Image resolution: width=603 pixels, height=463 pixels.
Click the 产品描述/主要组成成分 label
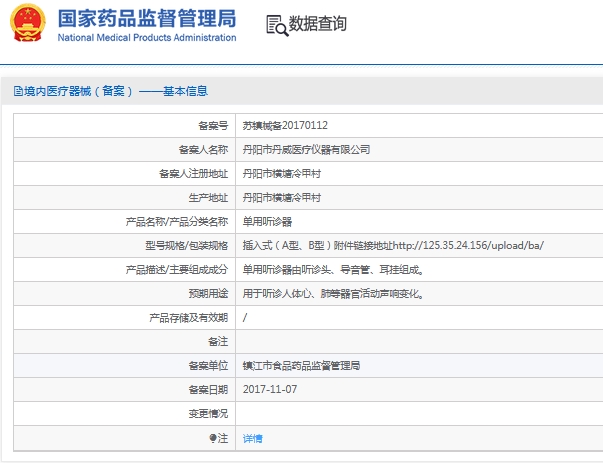177,270
